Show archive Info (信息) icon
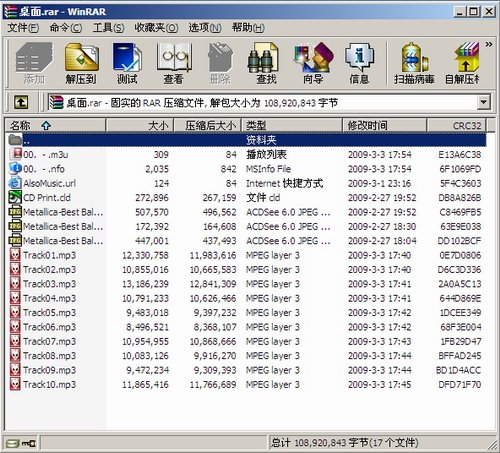The width and height of the screenshot is (500, 453). click(359, 57)
